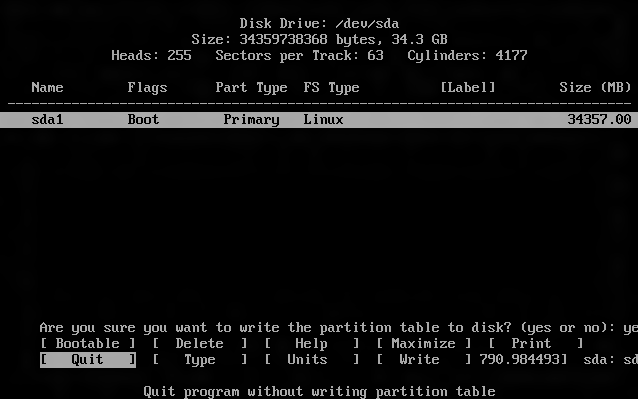Click the 34357.00 size value
This screenshot has height=399, width=638.
pos(599,120)
